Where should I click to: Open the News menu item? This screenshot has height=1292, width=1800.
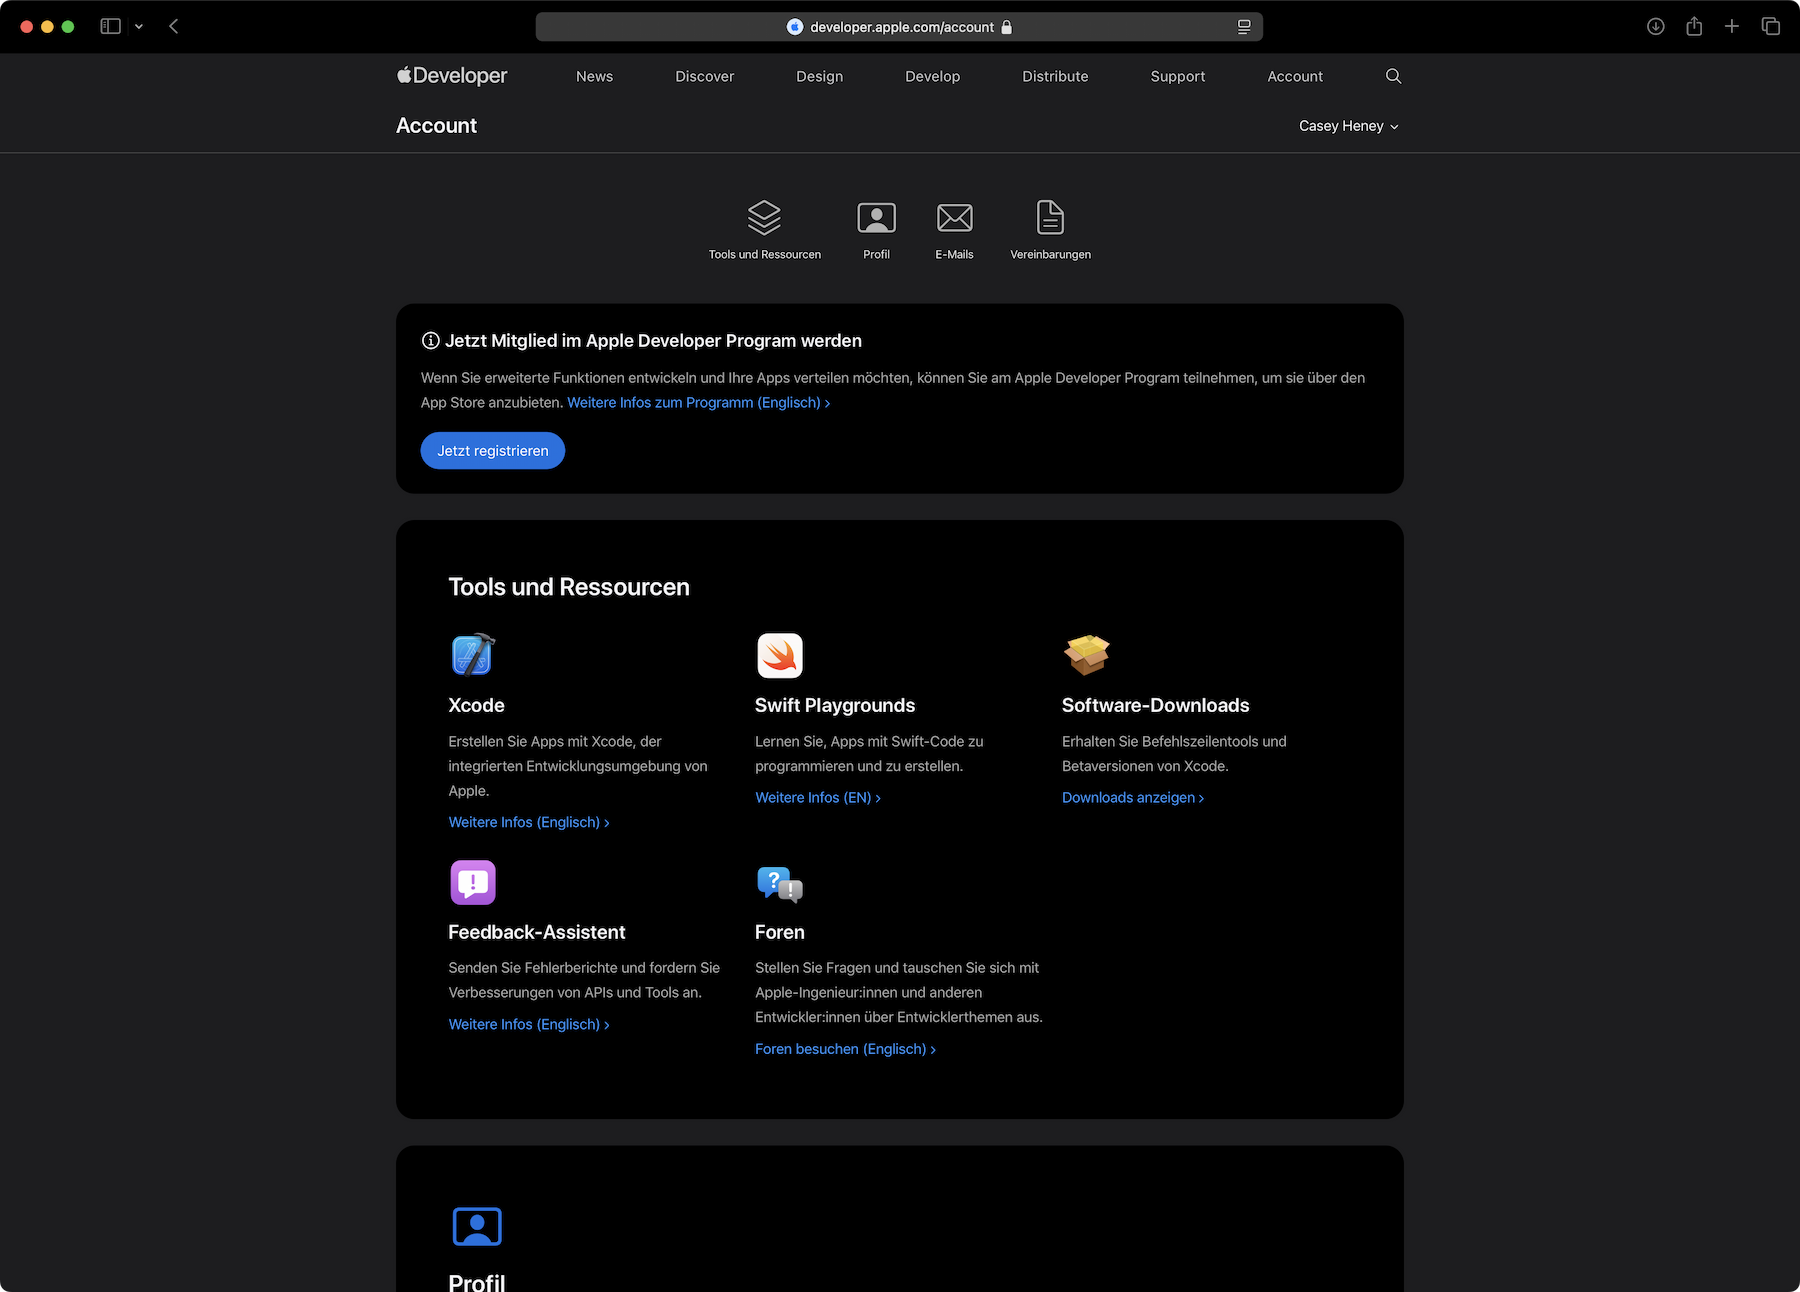594,76
